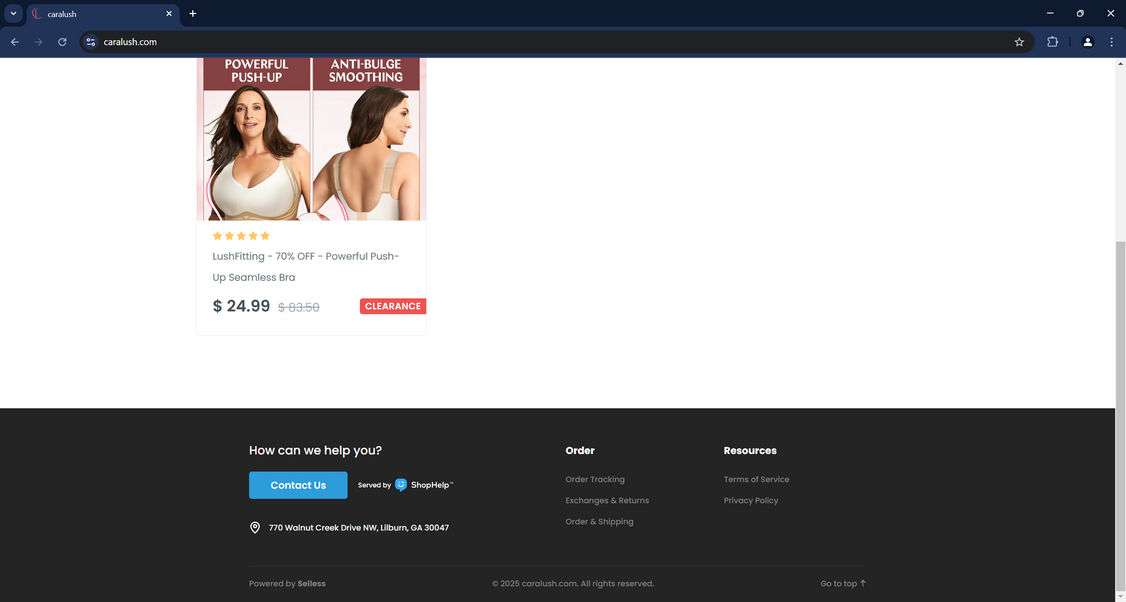
Task: Open Order Tracking link
Action: click(x=595, y=479)
